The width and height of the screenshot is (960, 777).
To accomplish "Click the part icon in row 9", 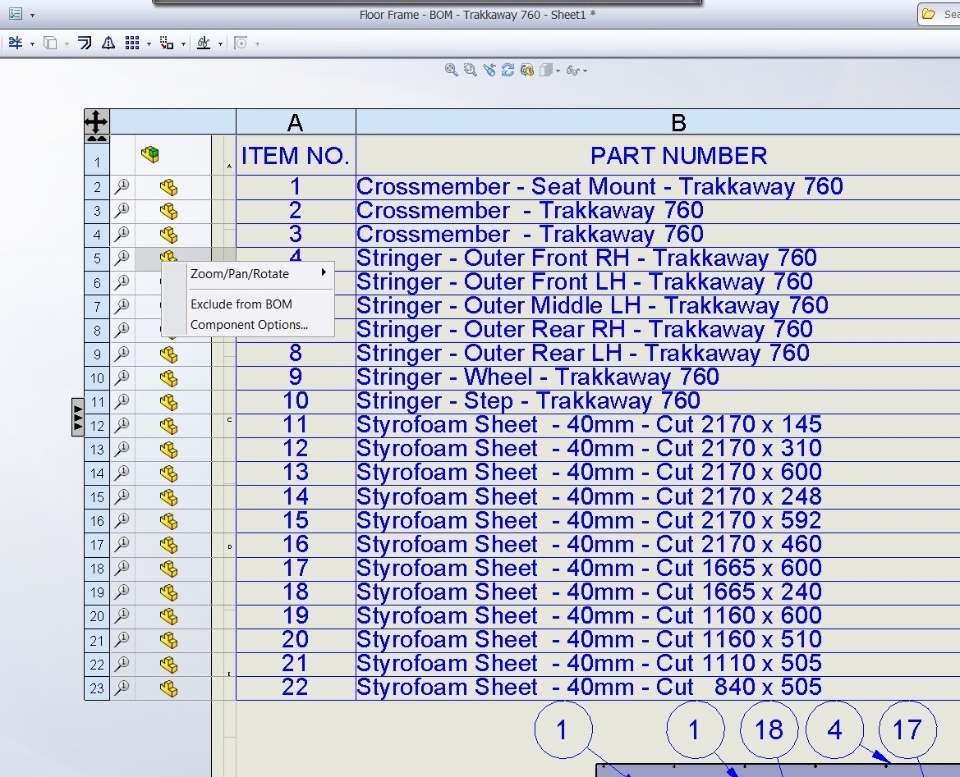I will 168,355.
